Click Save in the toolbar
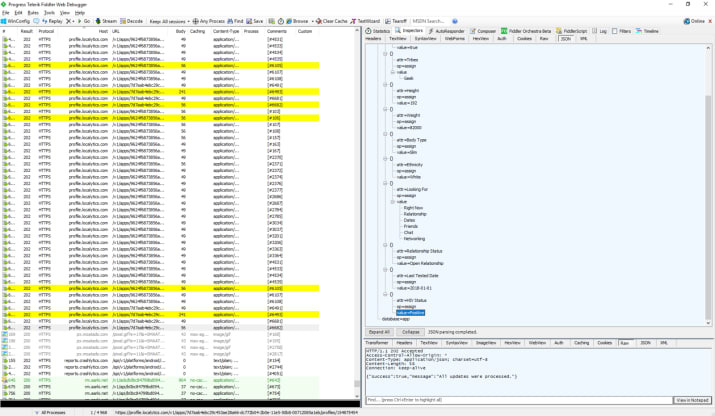Viewport: 715px width, 416px height. pyautogui.click(x=255, y=20)
